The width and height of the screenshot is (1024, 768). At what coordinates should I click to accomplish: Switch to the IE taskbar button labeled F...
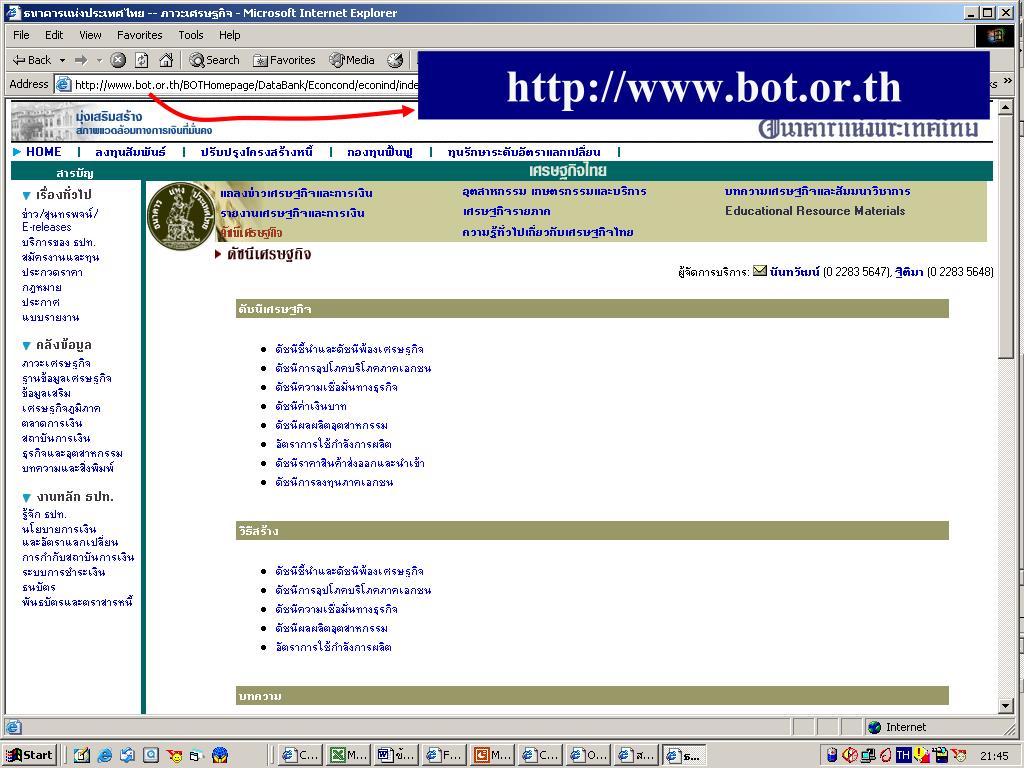(444, 756)
